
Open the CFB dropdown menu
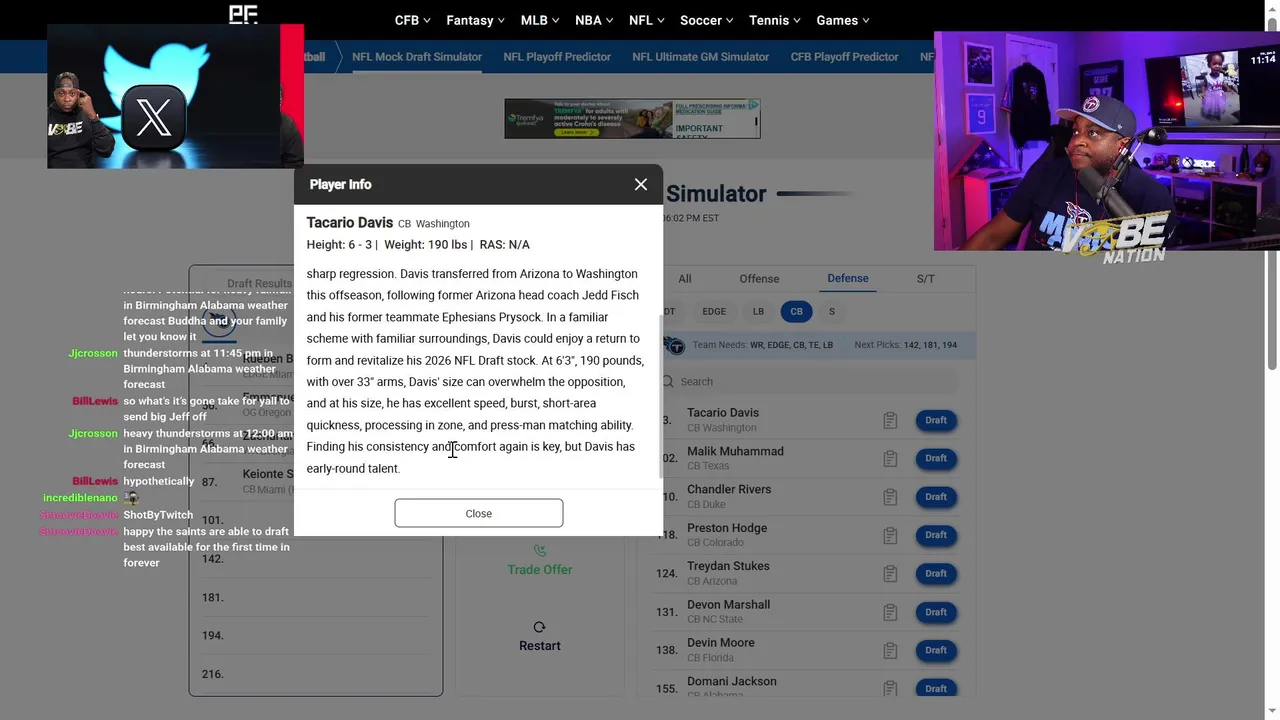coord(412,20)
